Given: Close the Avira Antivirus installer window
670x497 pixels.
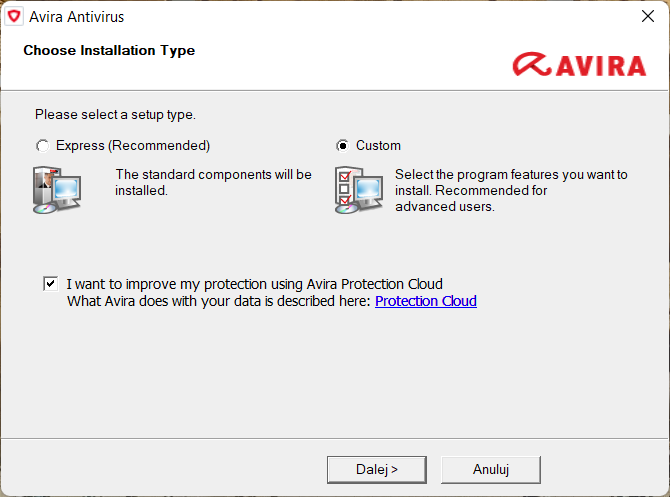Looking at the screenshot, I should tap(646, 17).
